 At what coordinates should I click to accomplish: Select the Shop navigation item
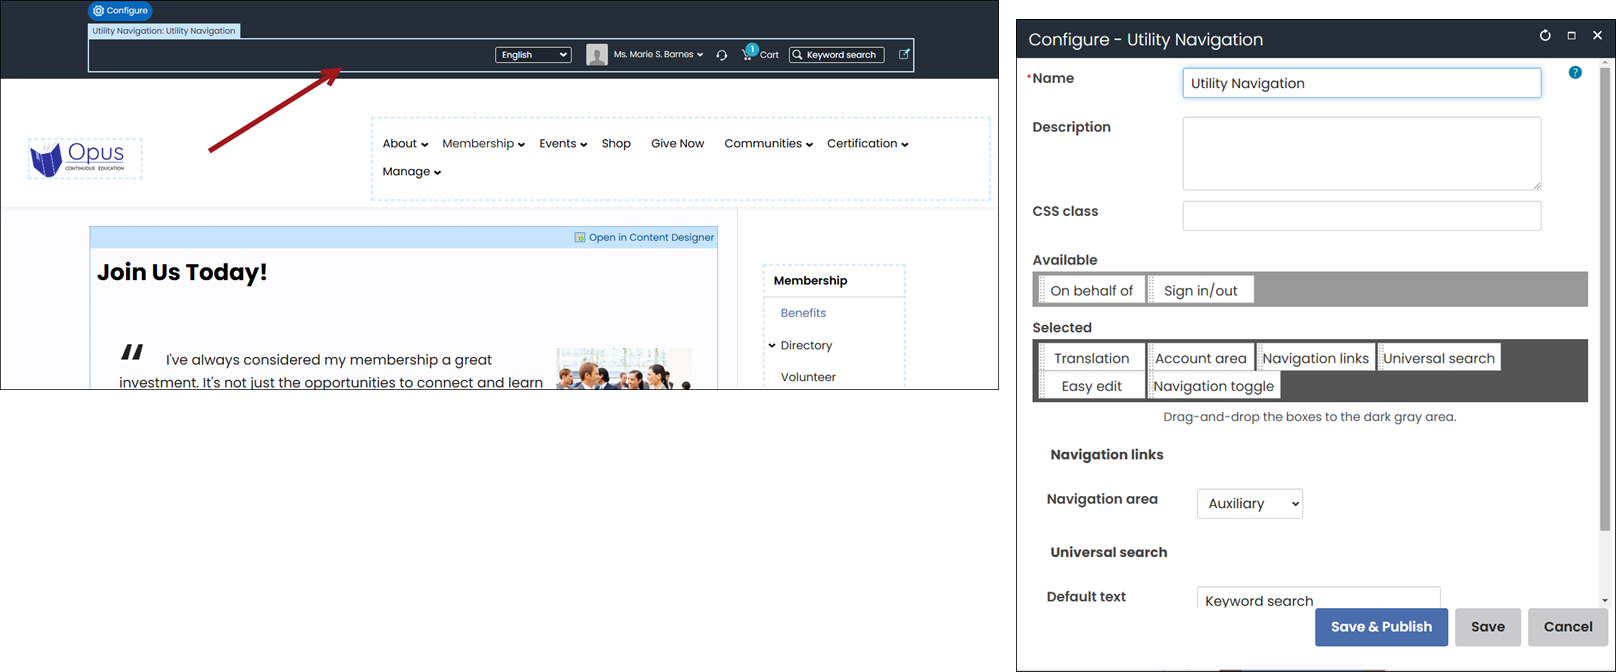(616, 144)
